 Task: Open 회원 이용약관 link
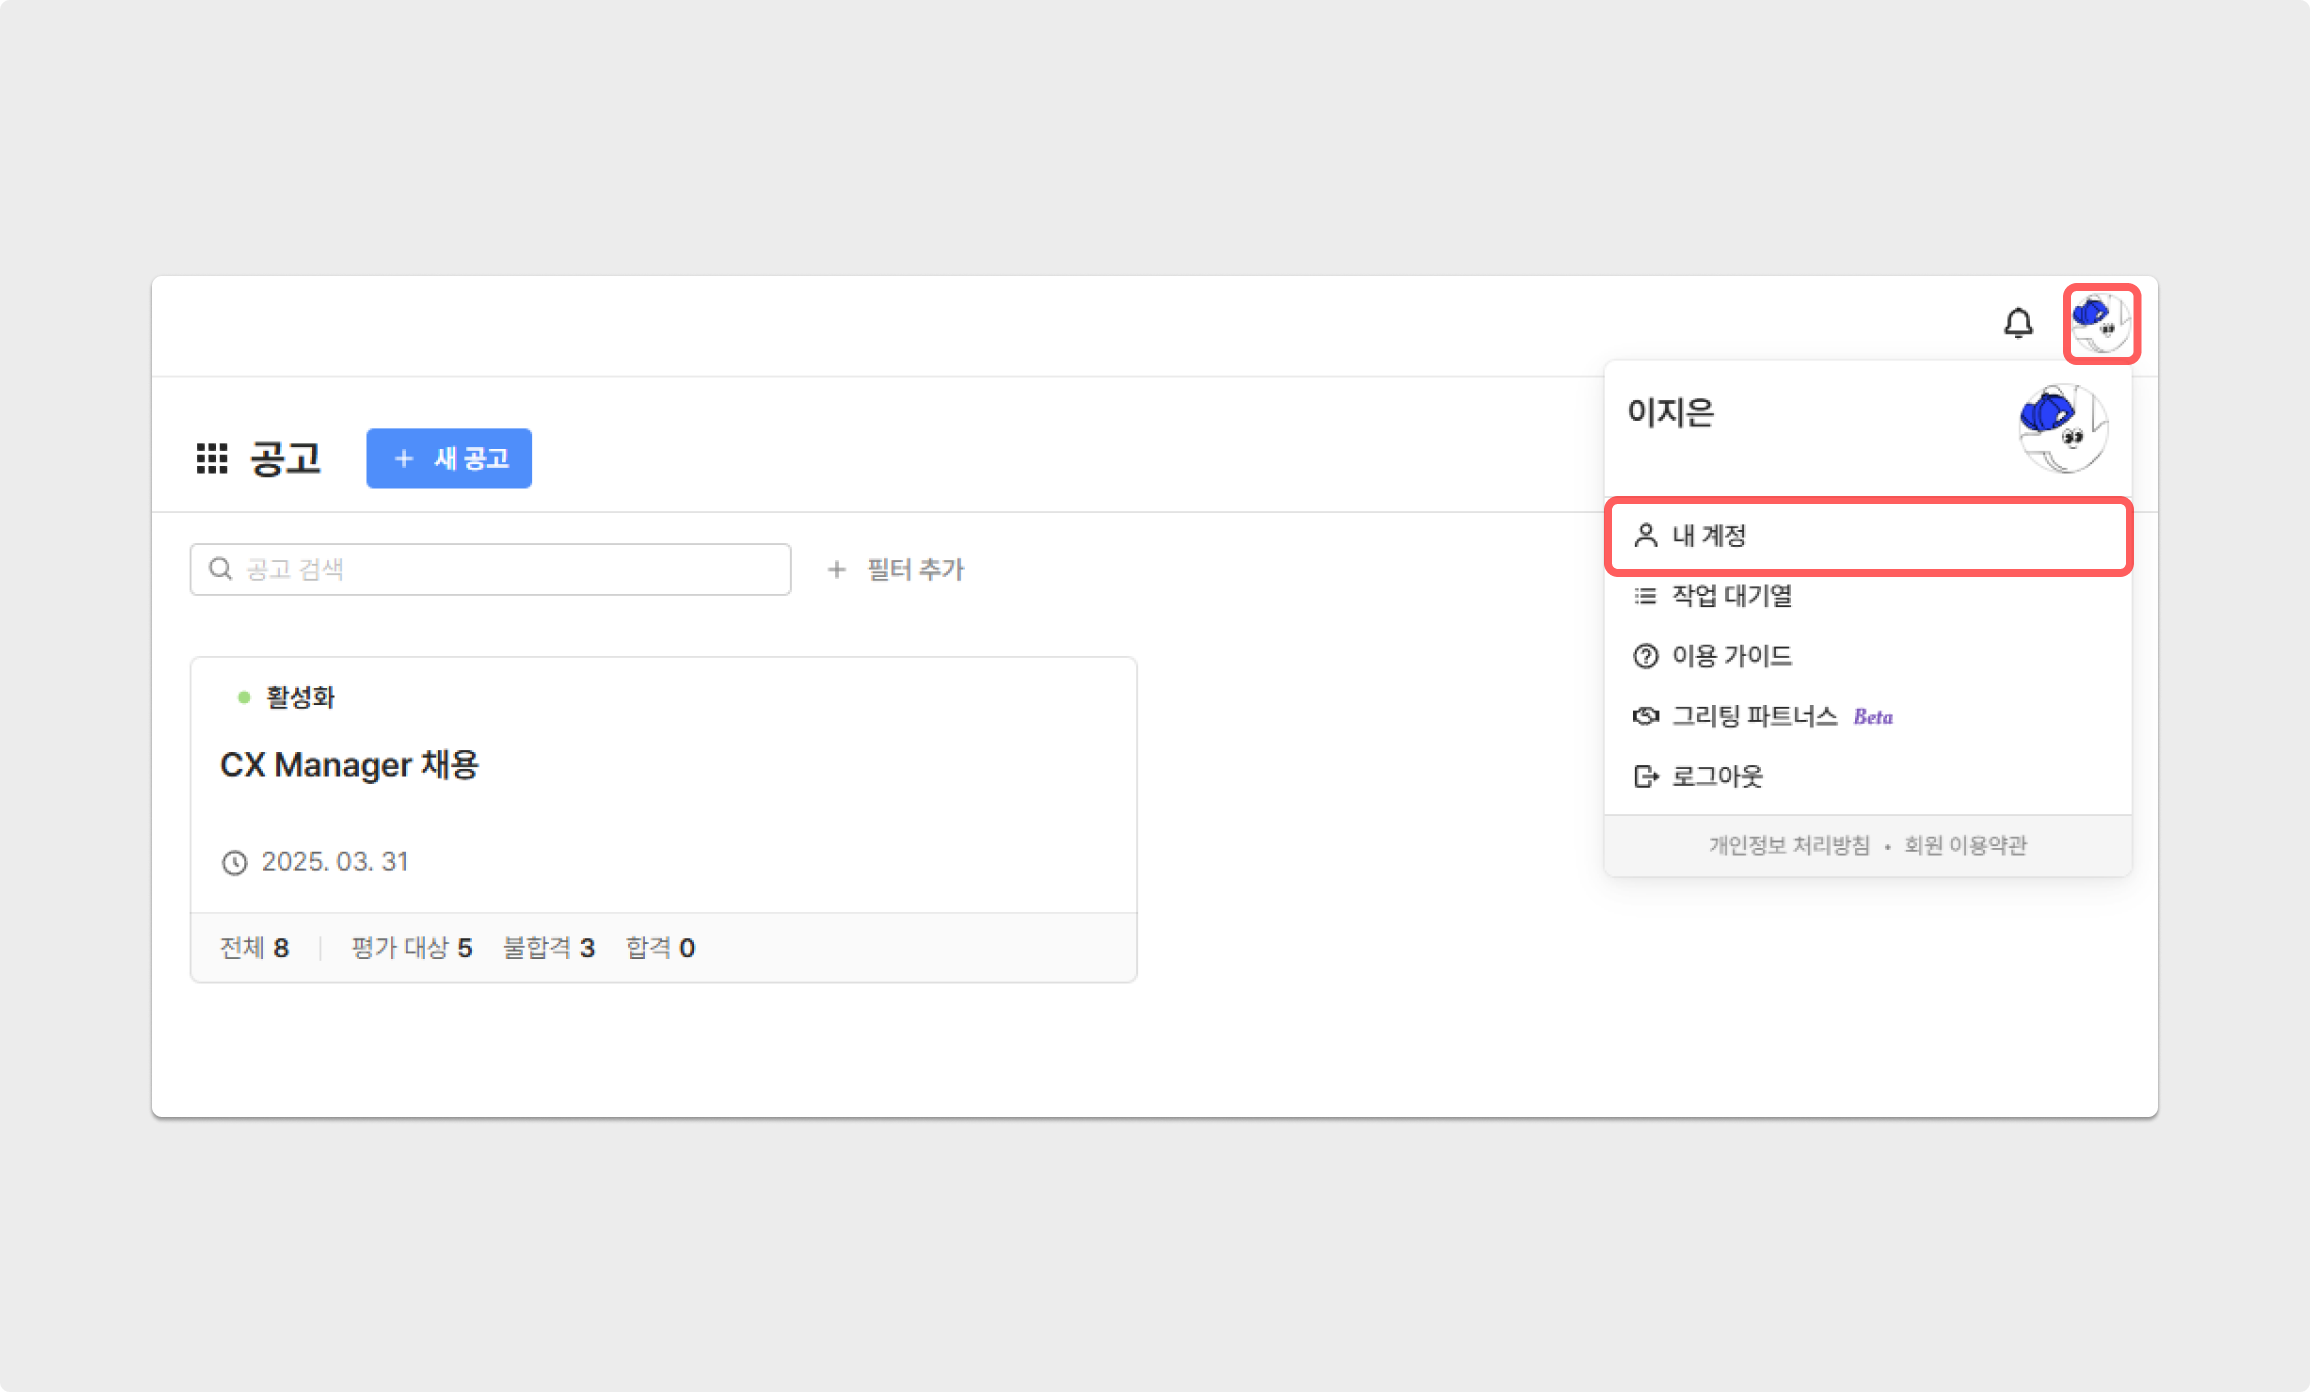(1965, 846)
